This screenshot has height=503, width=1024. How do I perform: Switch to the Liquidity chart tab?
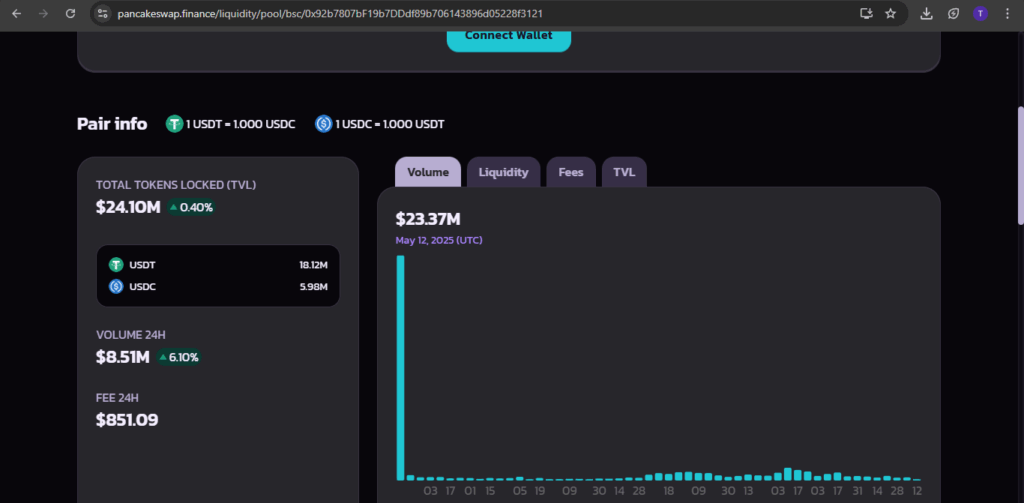[x=503, y=172]
